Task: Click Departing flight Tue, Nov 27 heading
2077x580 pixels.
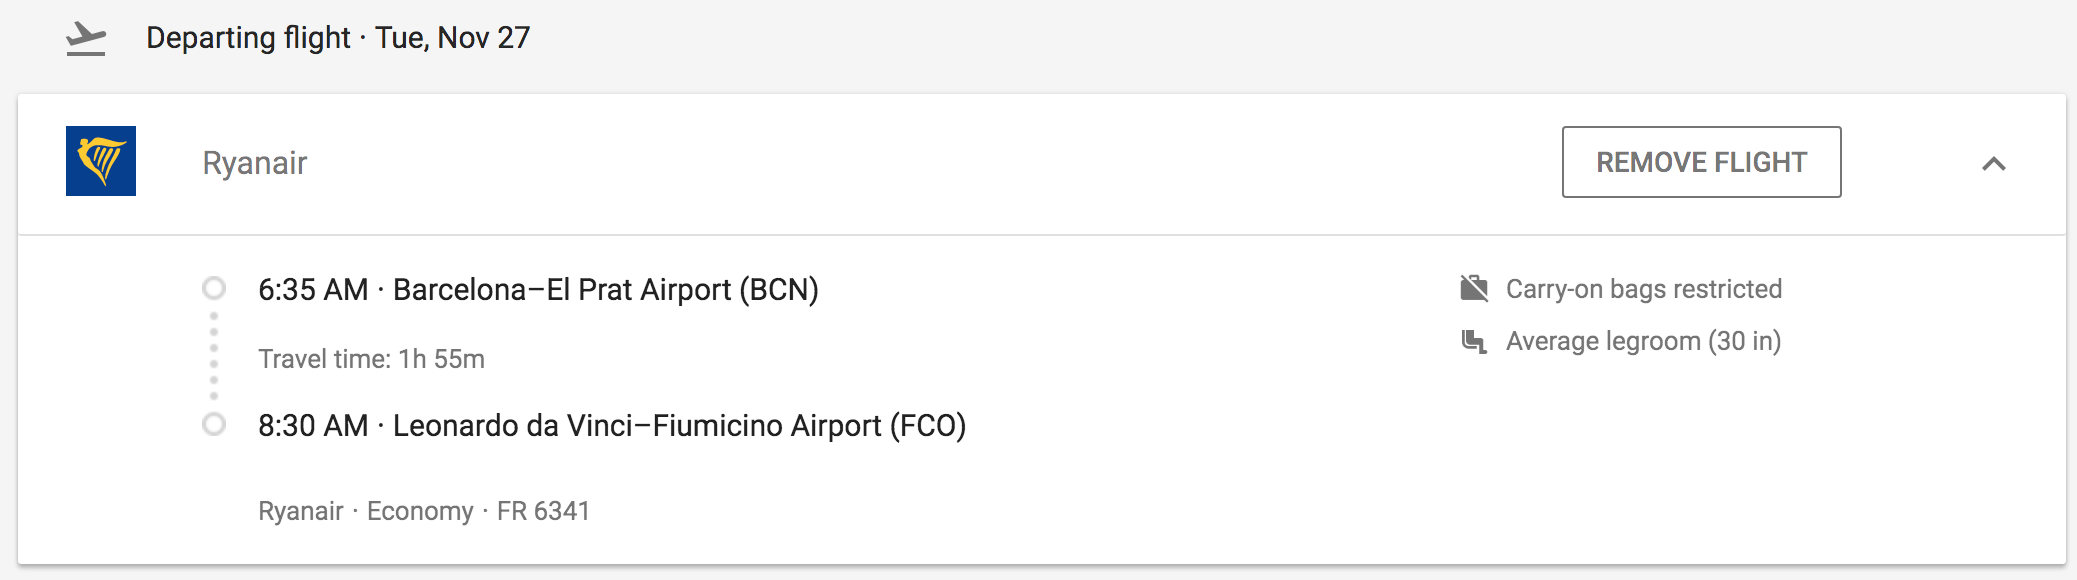Action: [x=338, y=38]
